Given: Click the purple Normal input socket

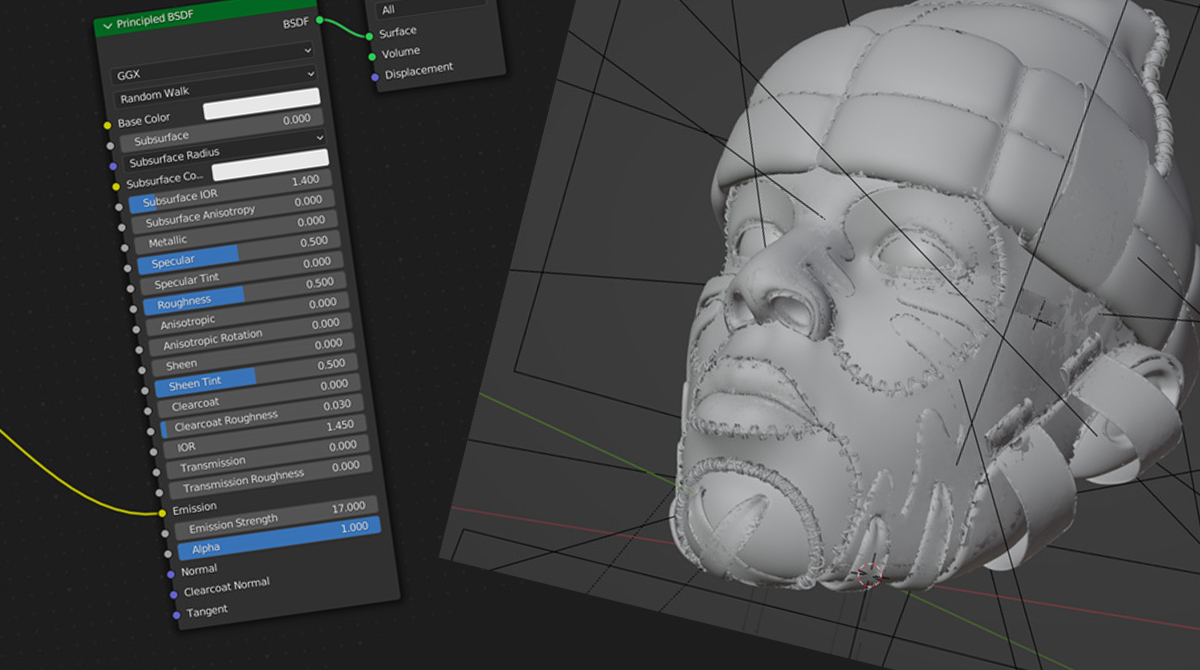Looking at the screenshot, I should tap(171, 574).
